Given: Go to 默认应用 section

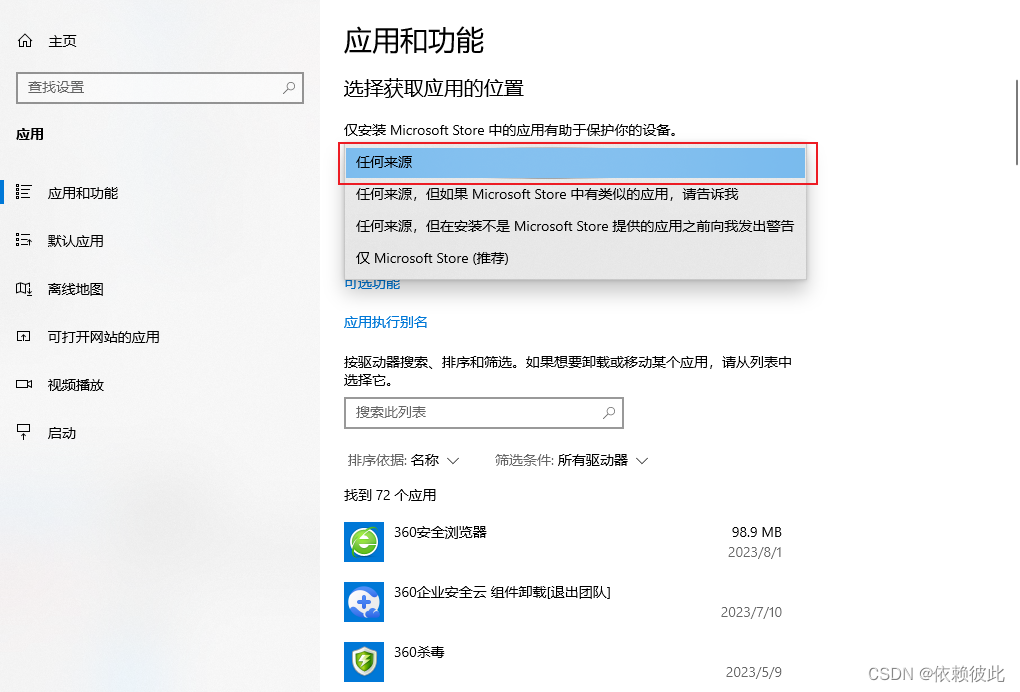Looking at the screenshot, I should 160,241.
